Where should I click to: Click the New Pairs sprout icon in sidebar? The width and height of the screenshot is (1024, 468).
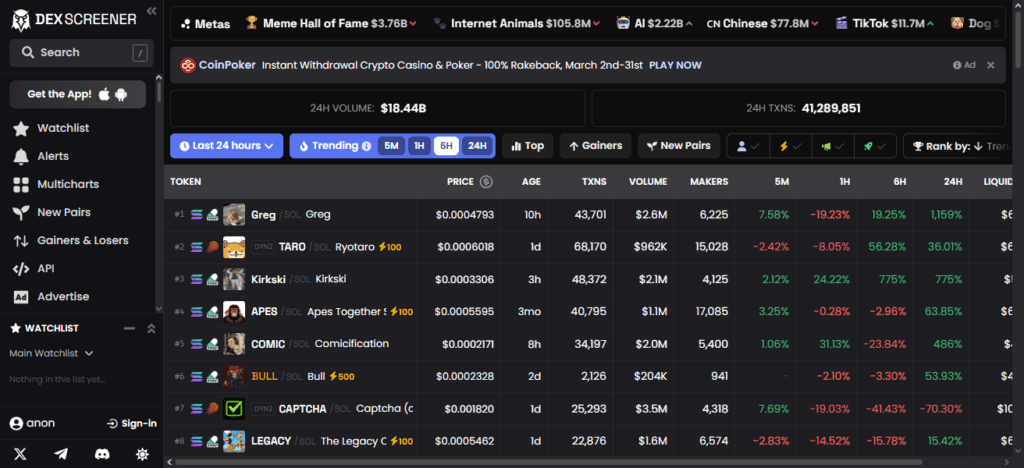[21, 212]
